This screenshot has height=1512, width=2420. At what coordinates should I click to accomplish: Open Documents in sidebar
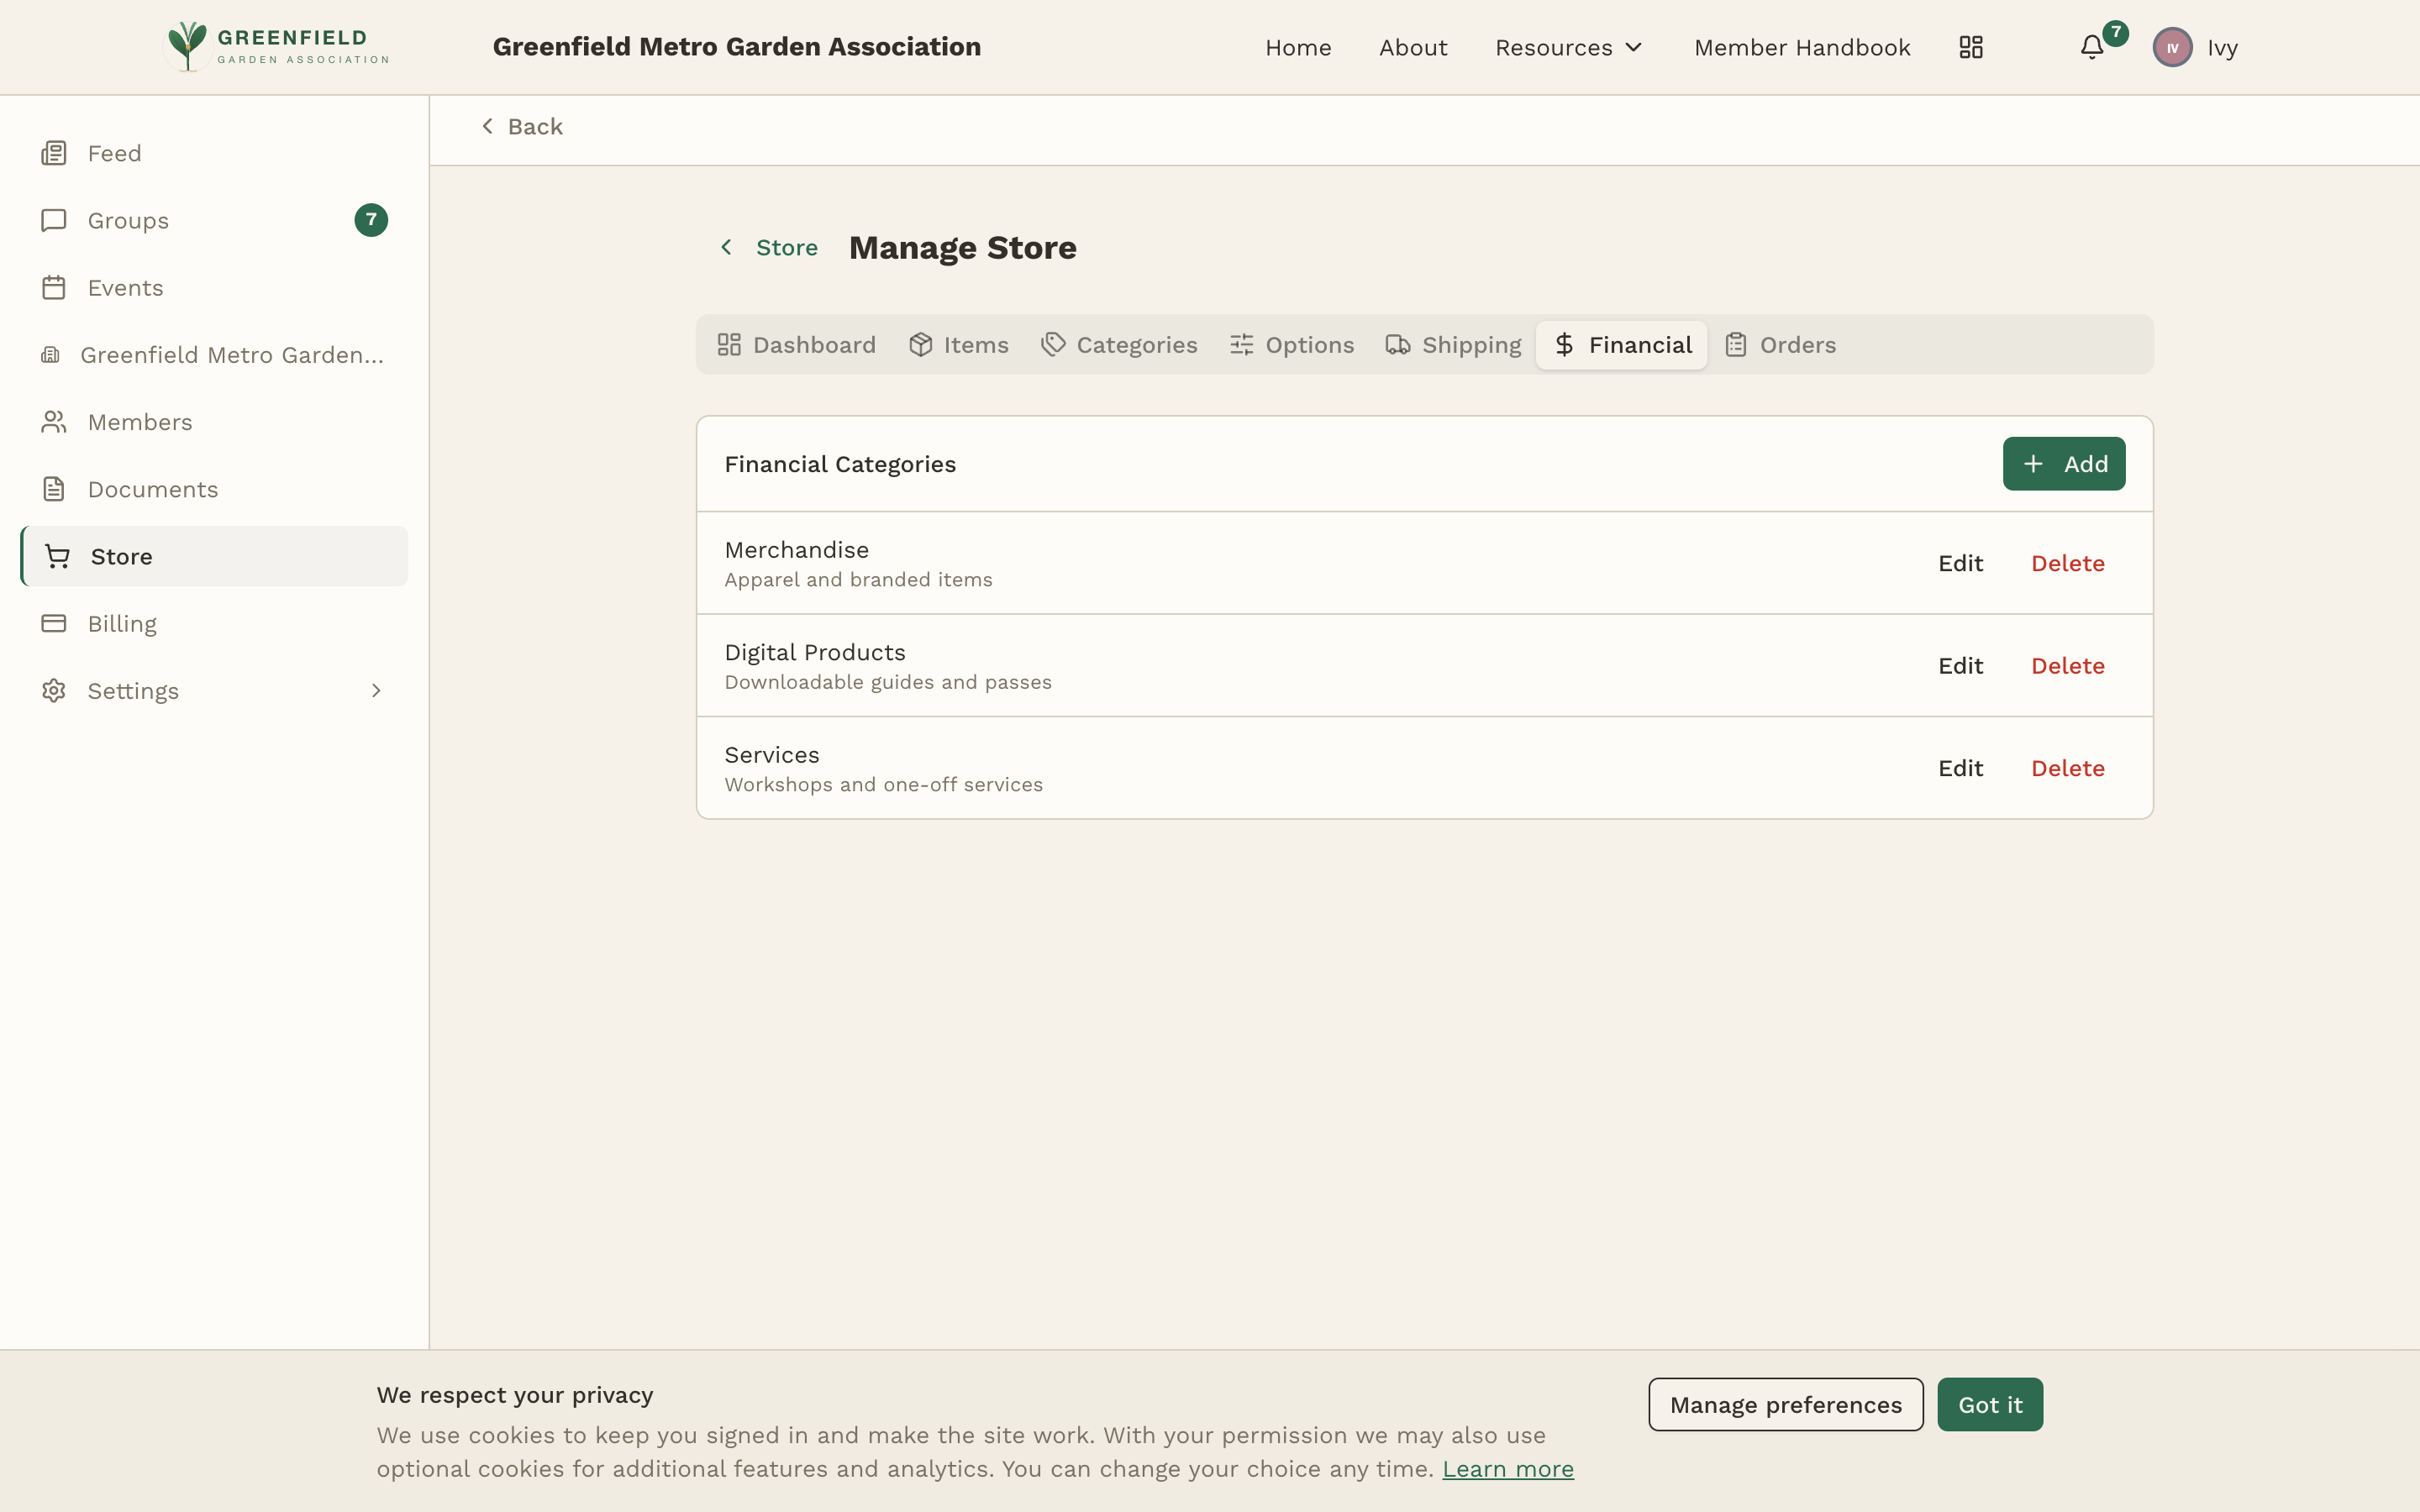click(214, 489)
